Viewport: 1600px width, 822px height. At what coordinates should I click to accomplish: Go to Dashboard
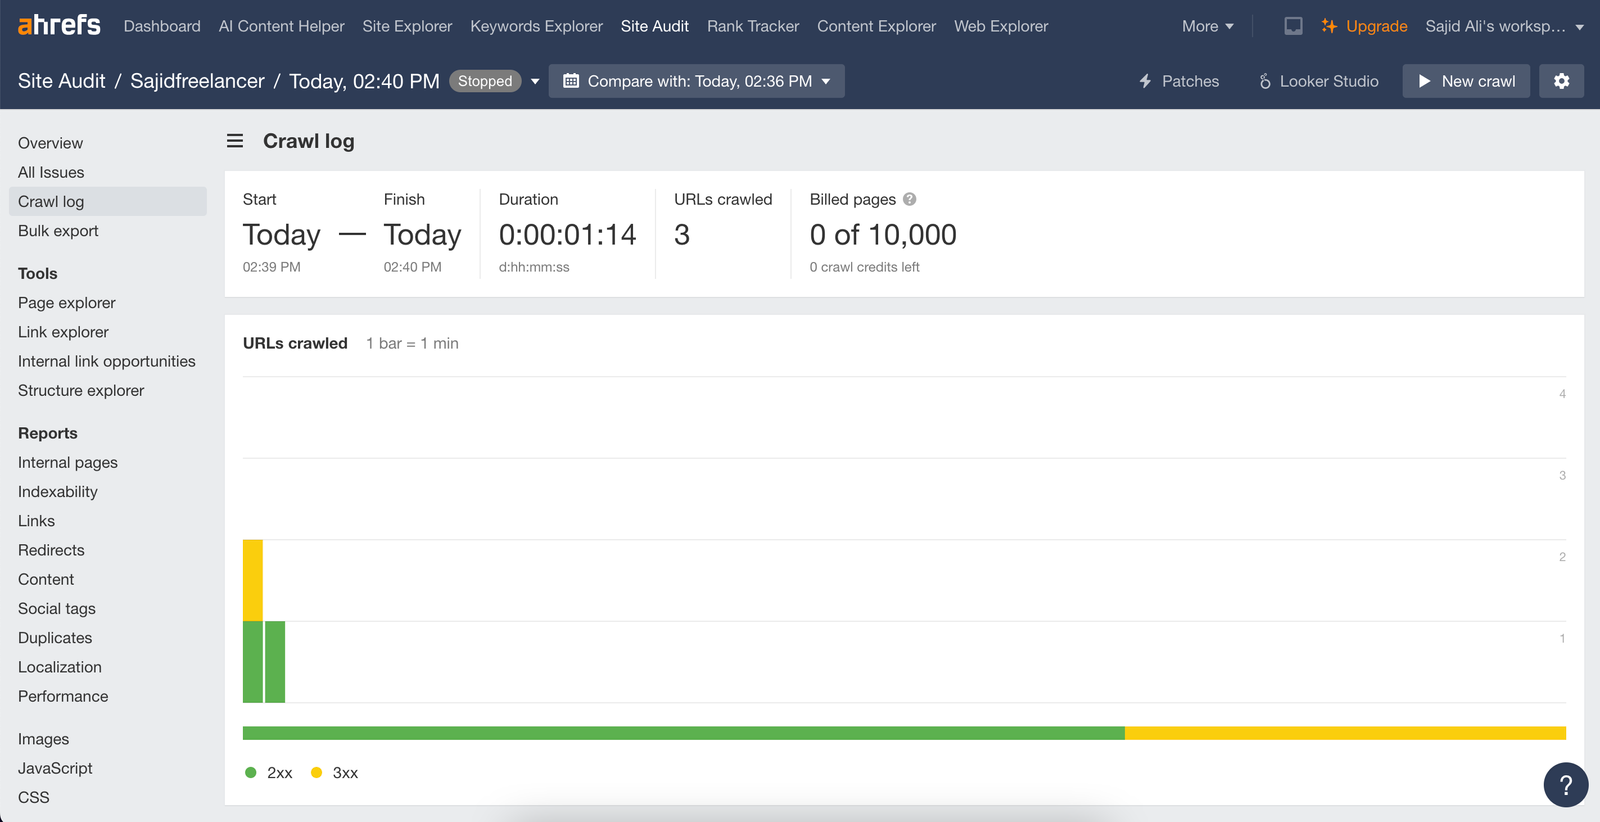coord(162,26)
